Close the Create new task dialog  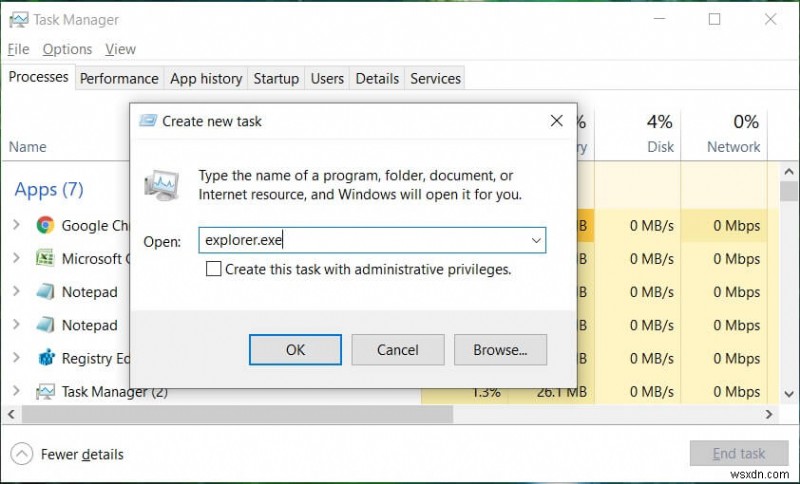click(556, 121)
